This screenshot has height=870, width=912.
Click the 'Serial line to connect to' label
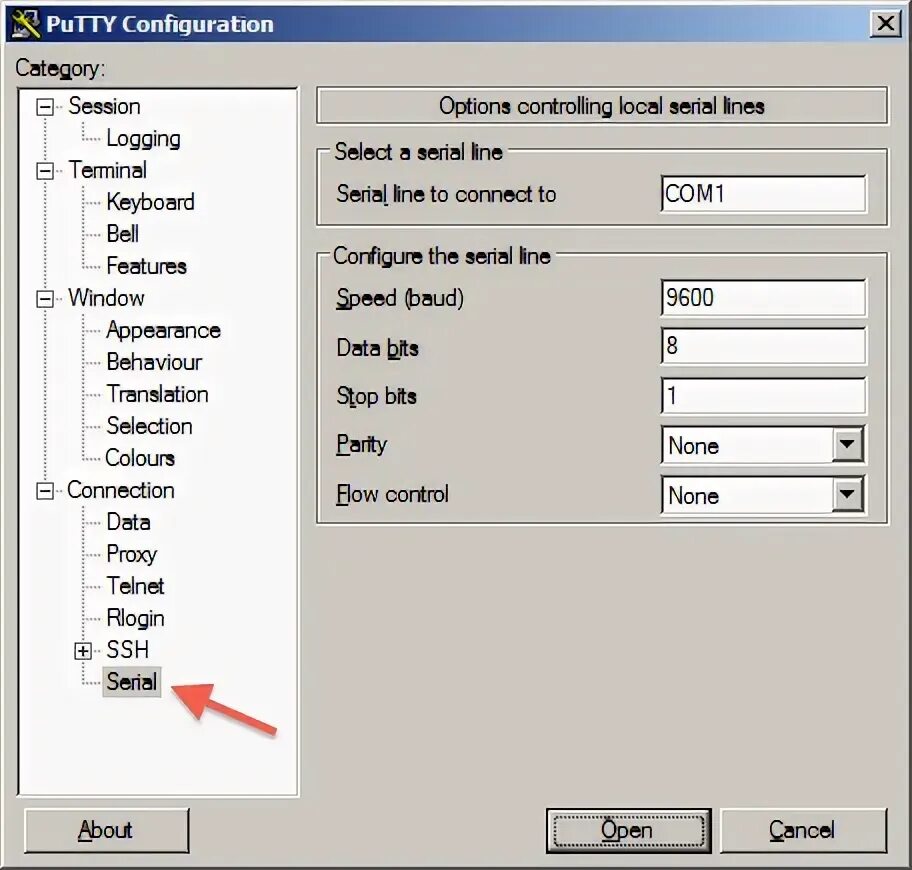coord(446,194)
